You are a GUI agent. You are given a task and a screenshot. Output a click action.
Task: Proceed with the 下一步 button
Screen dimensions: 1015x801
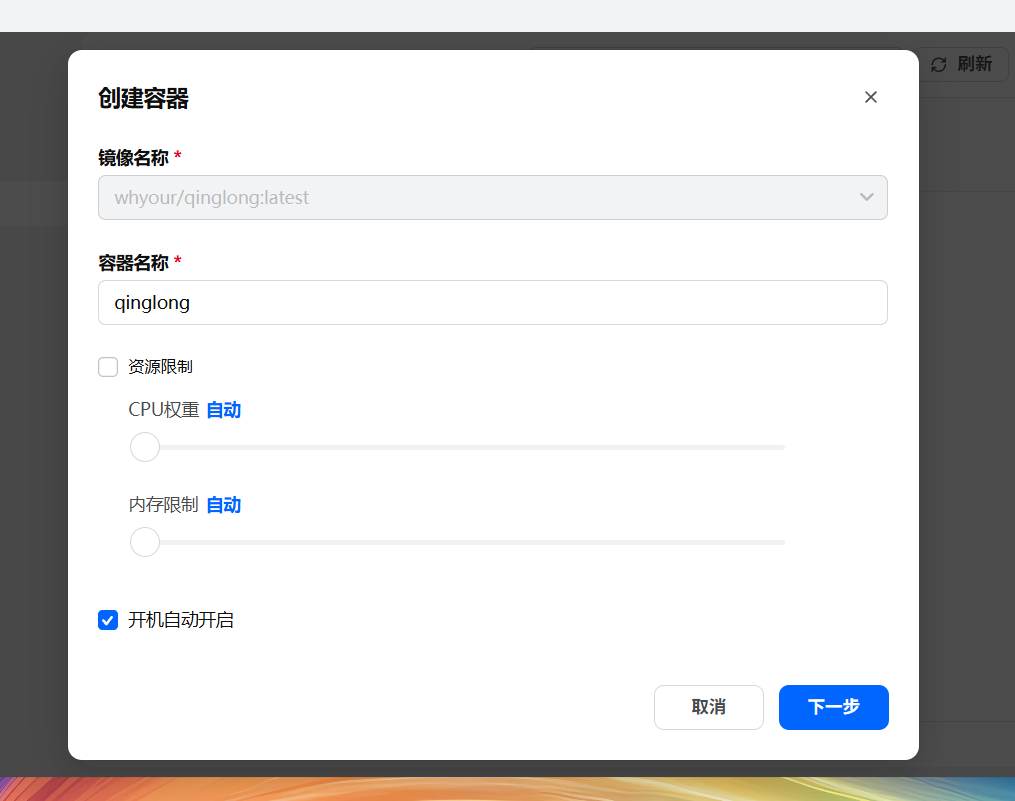point(833,707)
